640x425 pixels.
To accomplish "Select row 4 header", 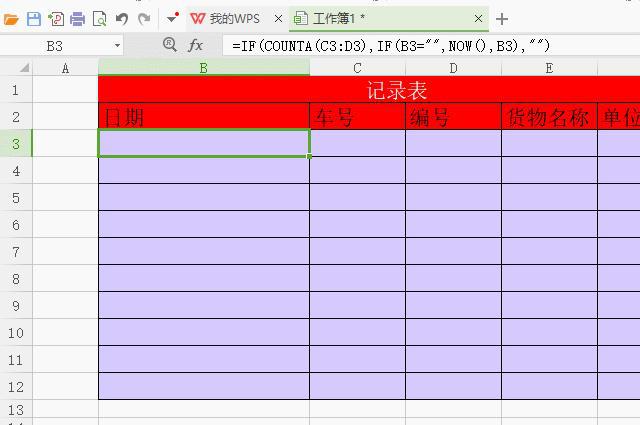I will [16, 171].
